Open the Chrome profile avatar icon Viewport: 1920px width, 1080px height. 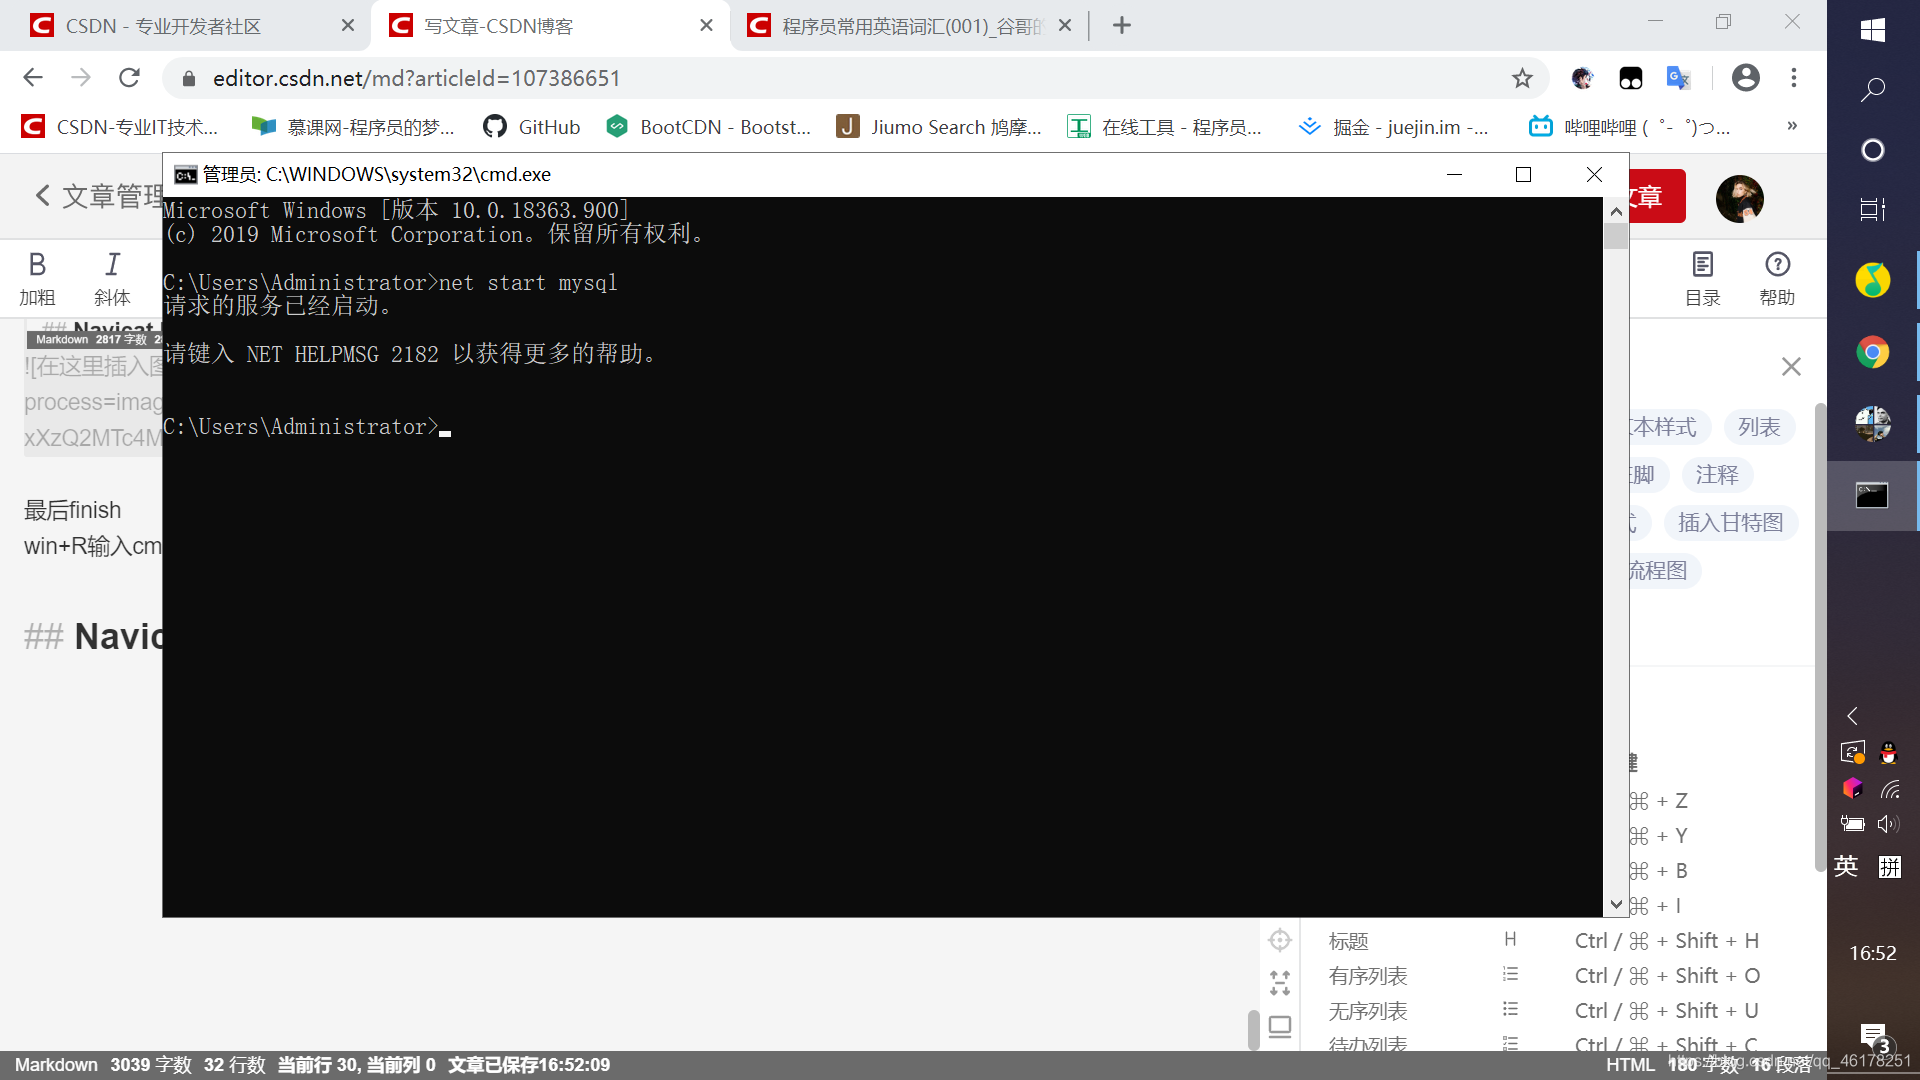point(1746,78)
